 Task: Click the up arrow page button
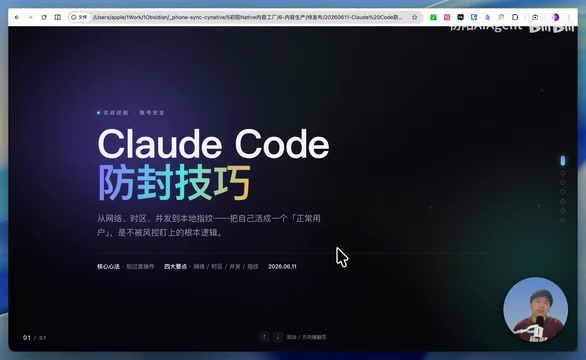pos(264,337)
